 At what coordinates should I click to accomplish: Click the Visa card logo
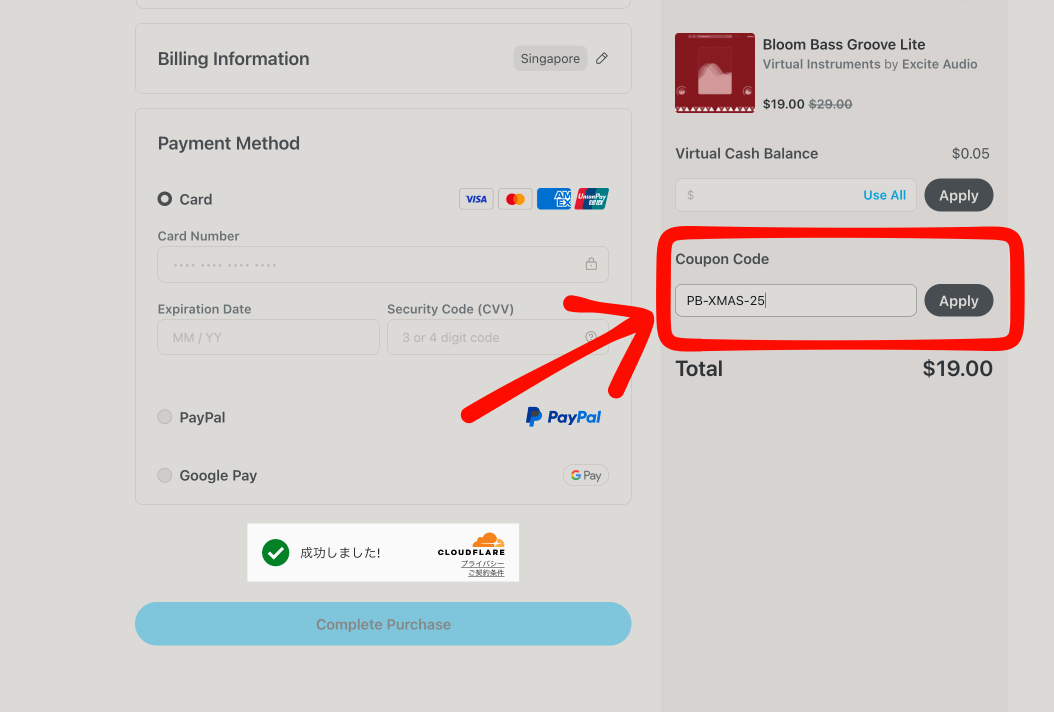click(x=476, y=199)
